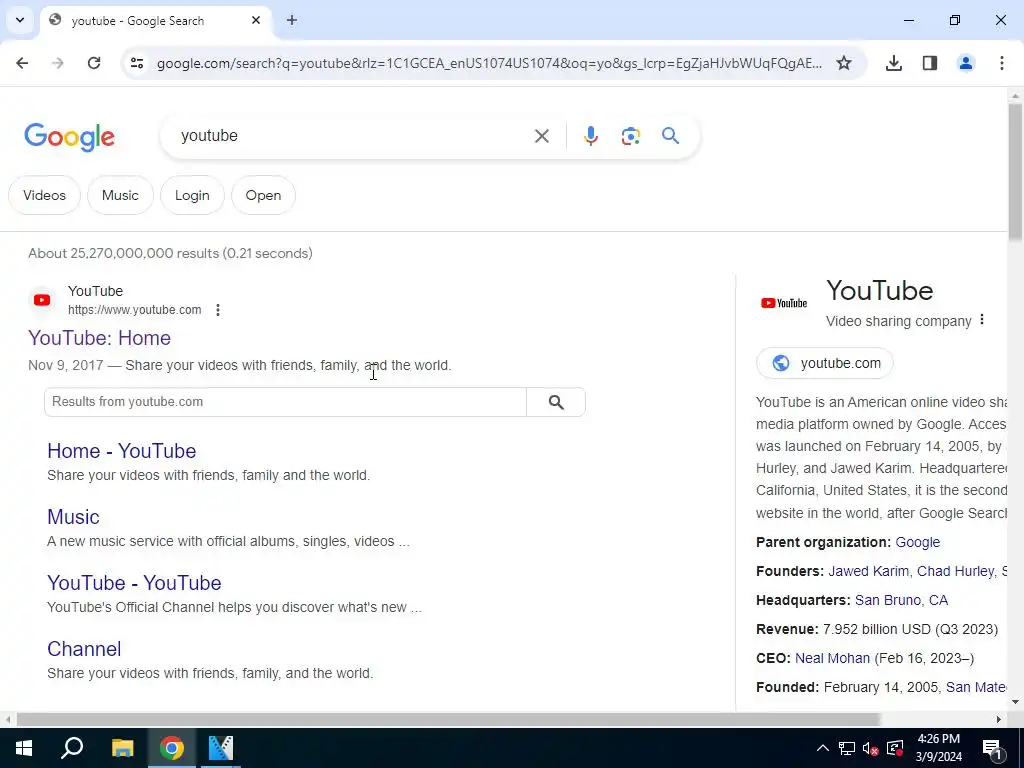Open knowledge panel more options dots

982,320
